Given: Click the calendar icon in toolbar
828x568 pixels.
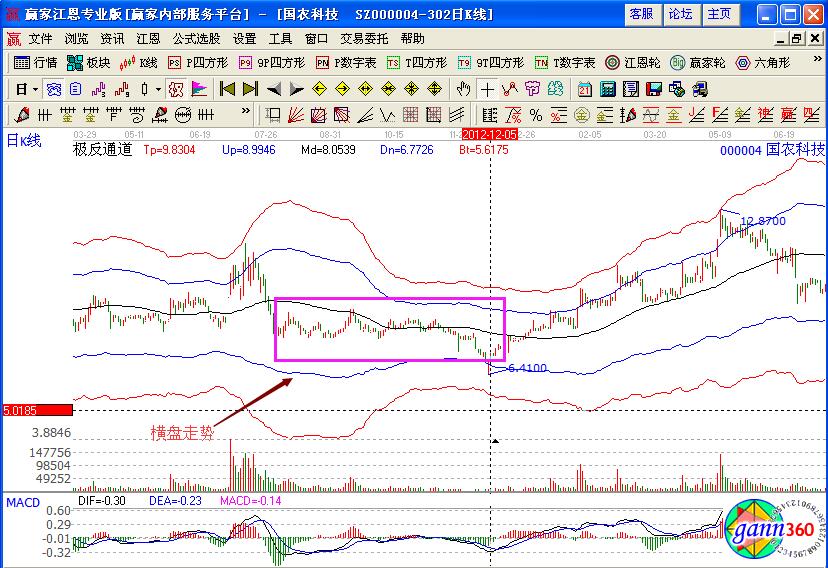Looking at the screenshot, I should click(x=584, y=88).
